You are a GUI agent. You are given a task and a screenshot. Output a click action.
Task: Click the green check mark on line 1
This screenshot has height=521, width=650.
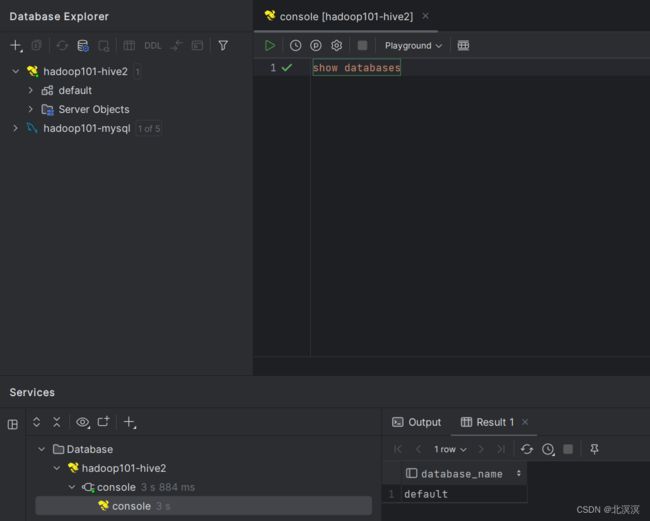point(287,68)
